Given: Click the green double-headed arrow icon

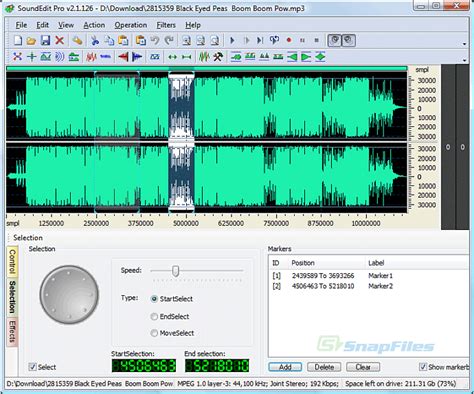Looking at the screenshot, I should 172,57.
